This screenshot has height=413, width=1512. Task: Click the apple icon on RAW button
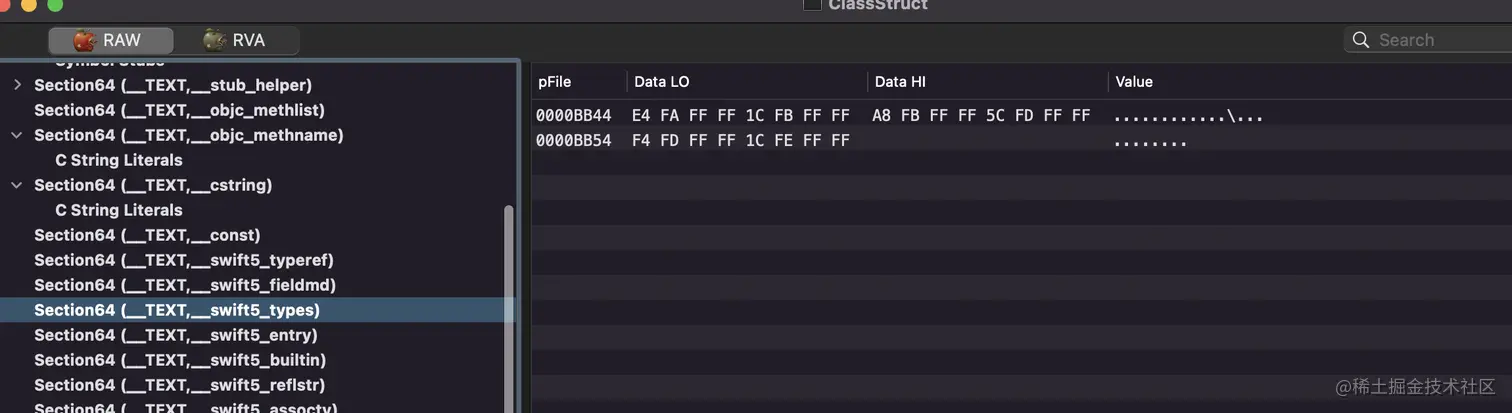tap(85, 40)
